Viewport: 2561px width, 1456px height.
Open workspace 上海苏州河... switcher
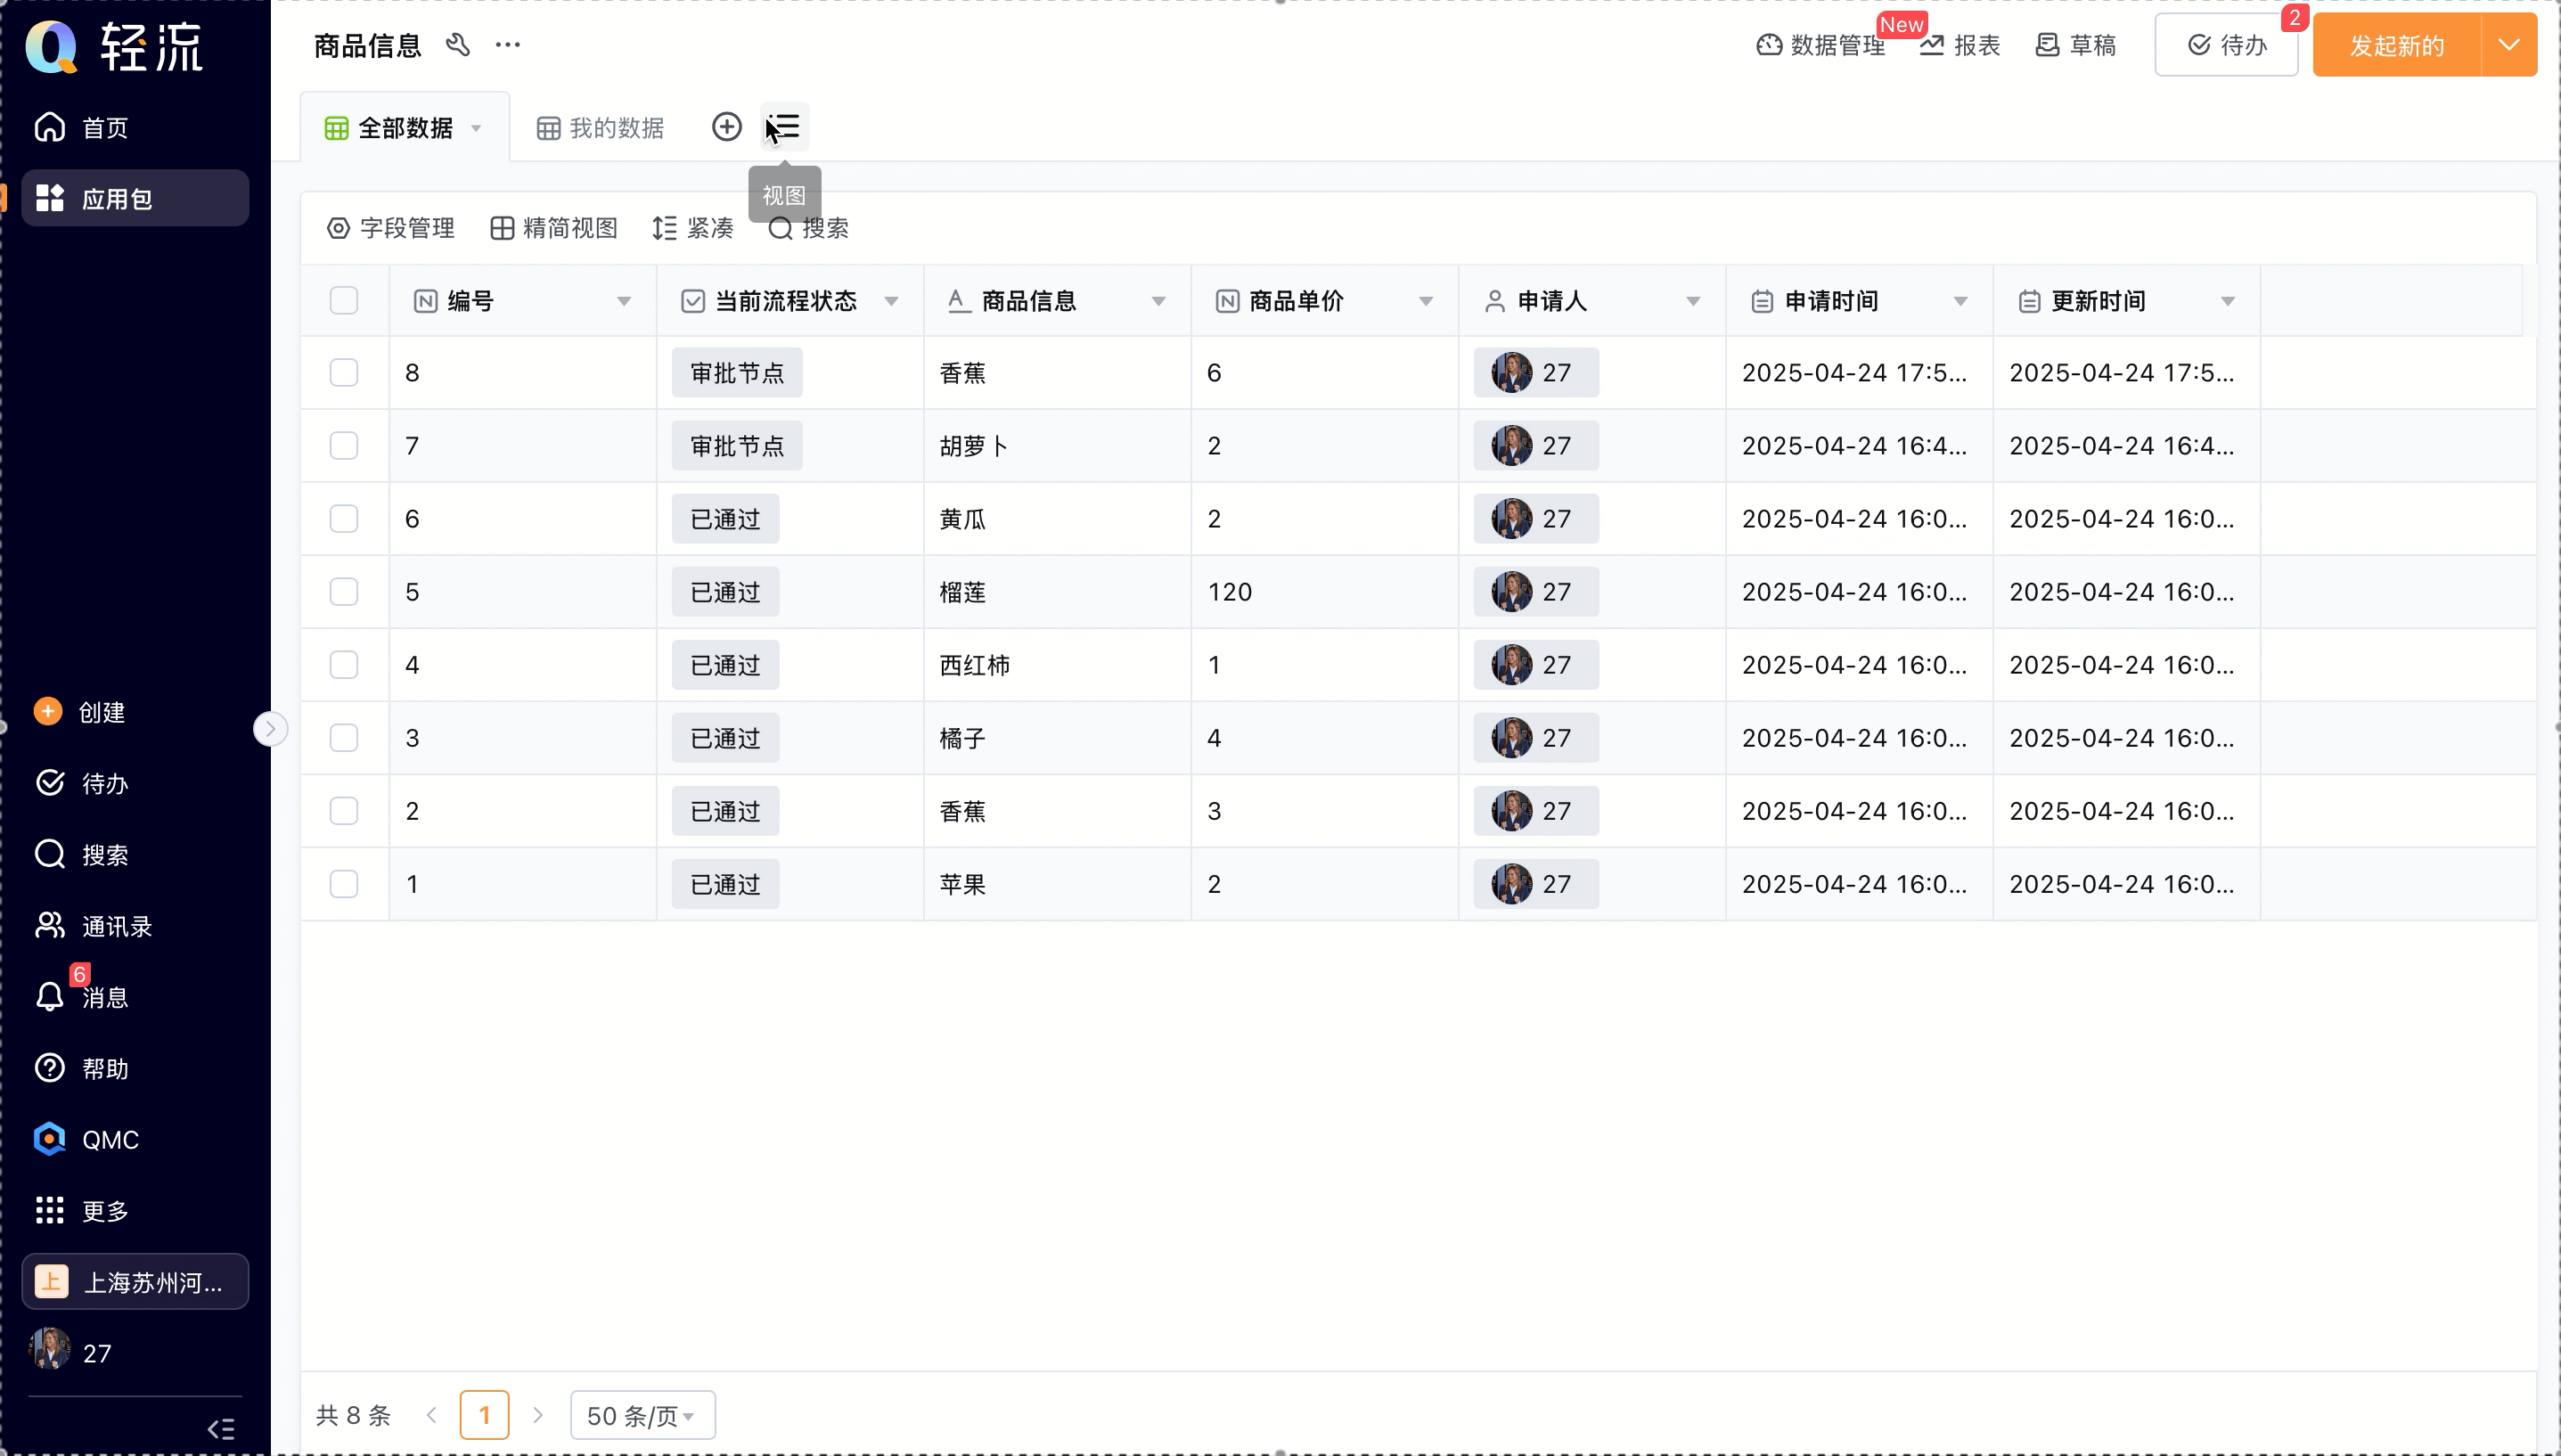[x=135, y=1281]
